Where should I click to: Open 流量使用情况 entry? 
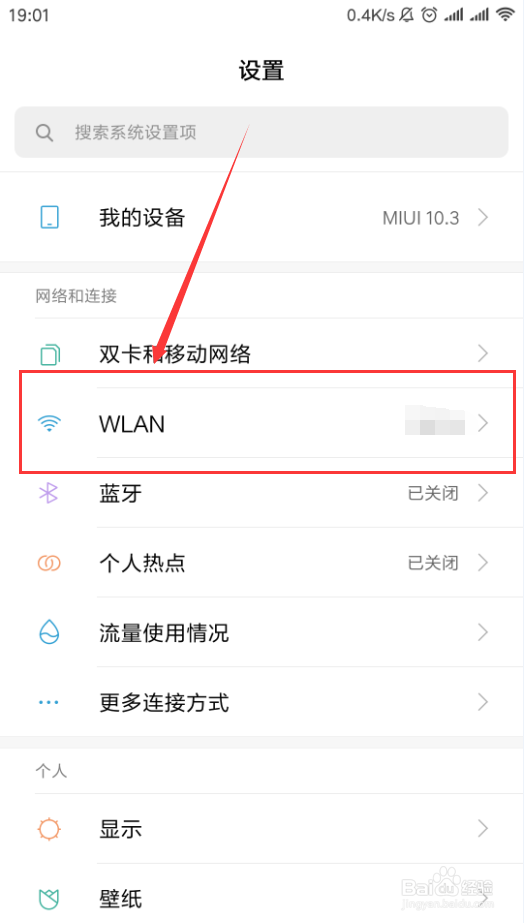(x=261, y=632)
